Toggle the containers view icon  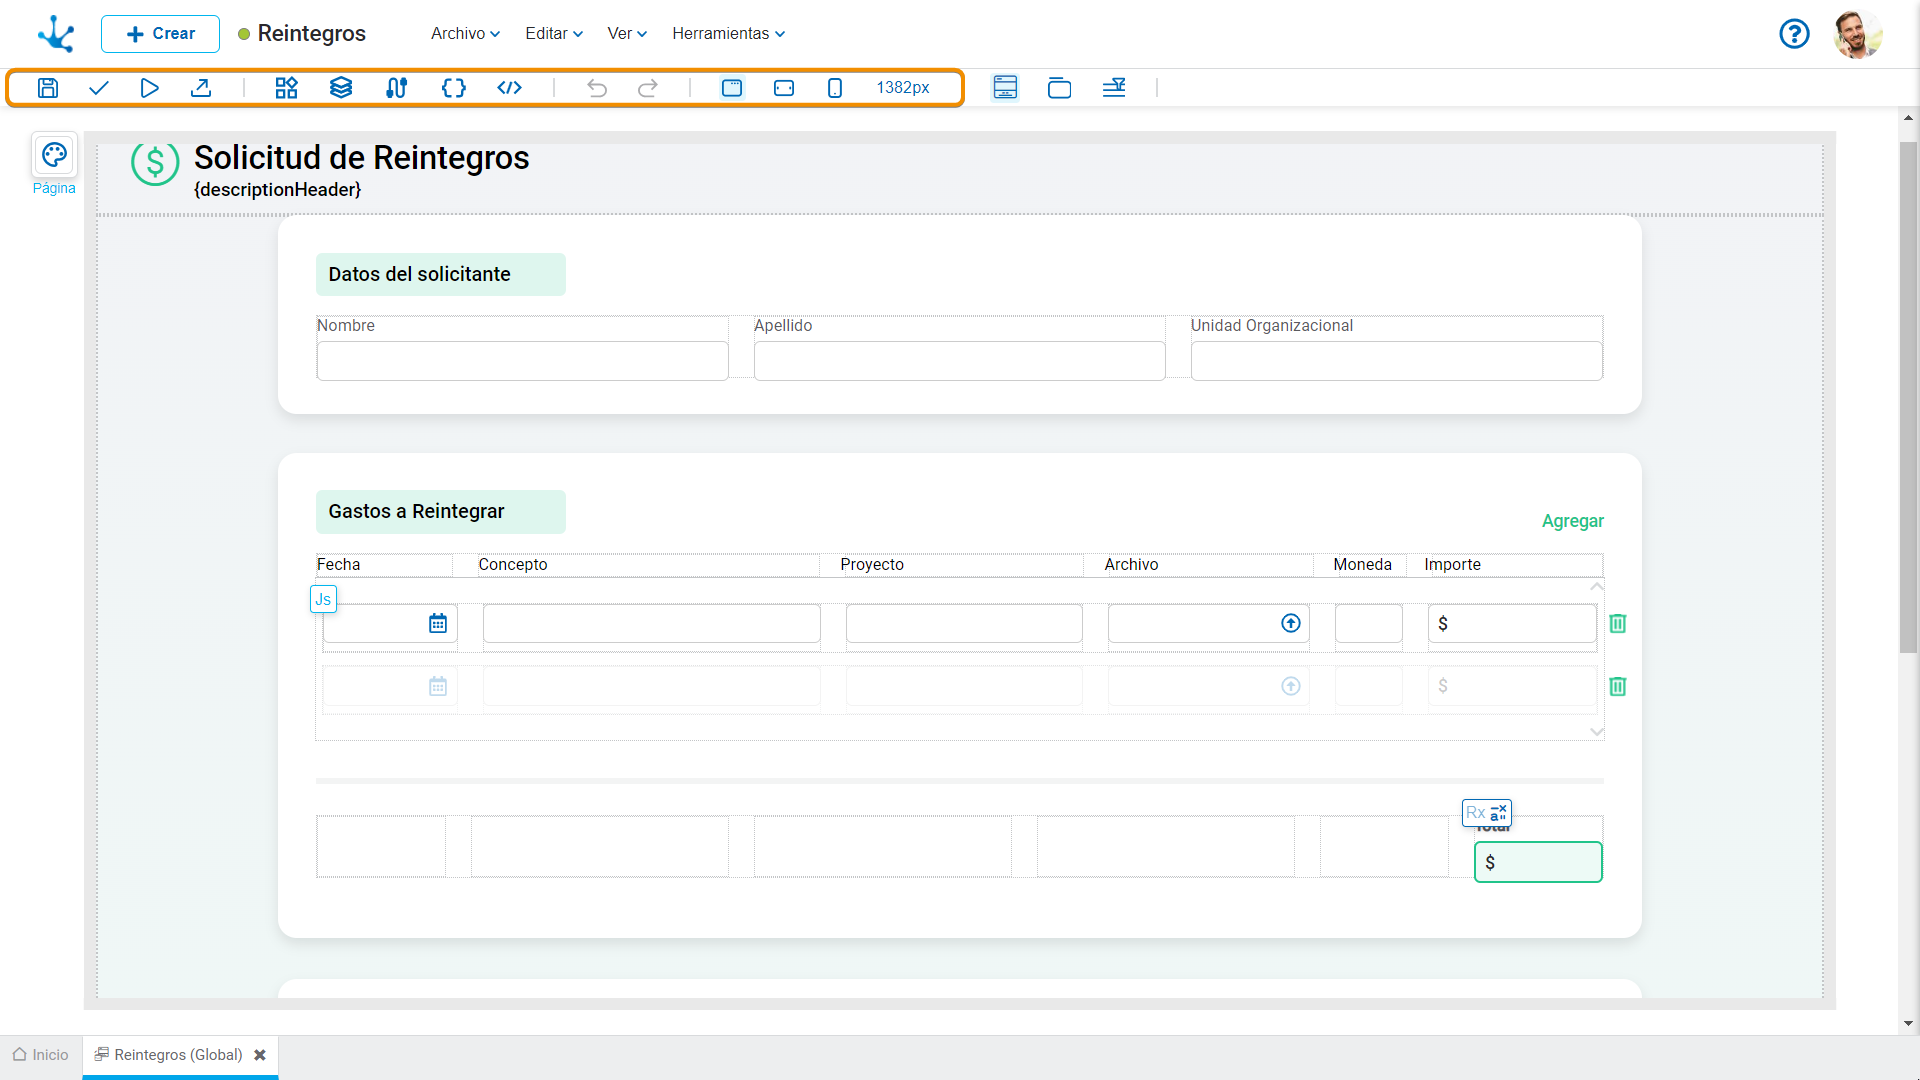point(1059,88)
